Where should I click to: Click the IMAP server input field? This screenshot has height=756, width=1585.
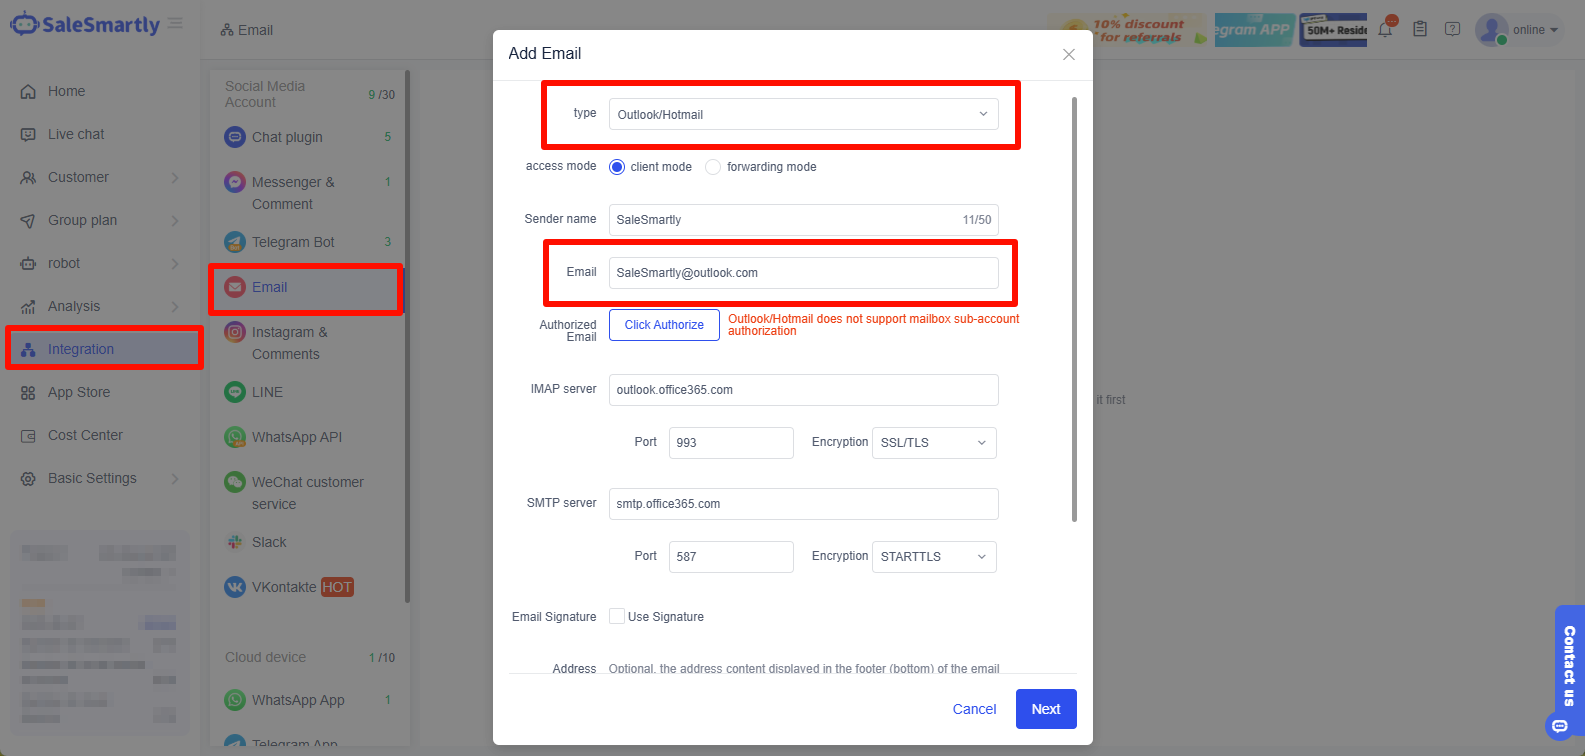(x=804, y=390)
